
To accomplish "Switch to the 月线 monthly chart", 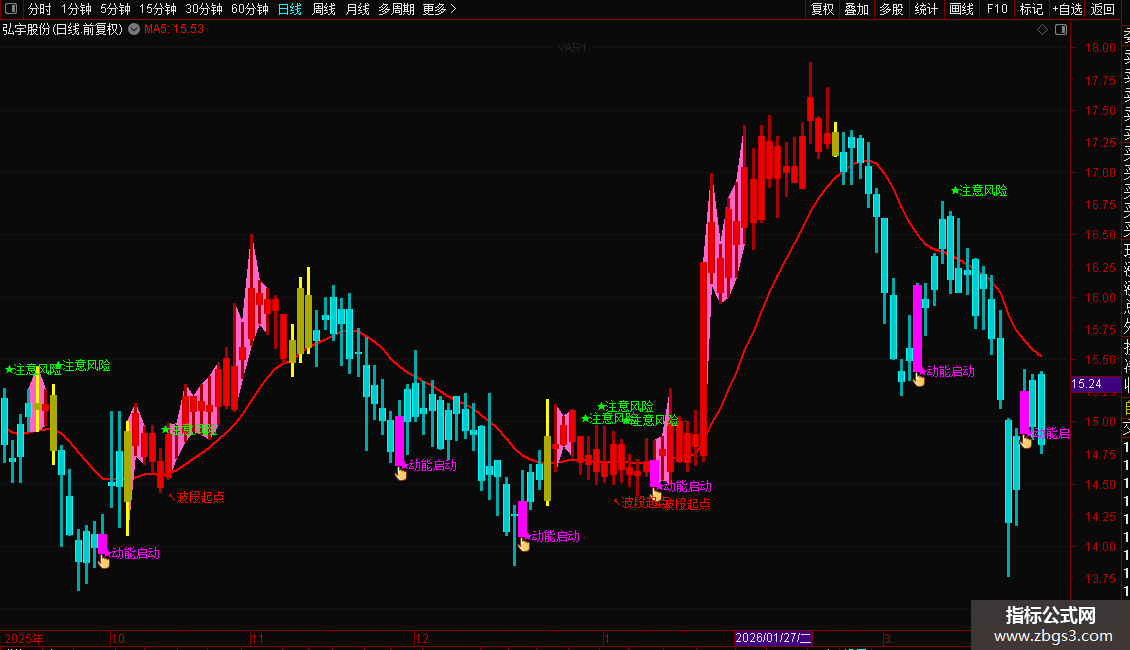I will pyautogui.click(x=357, y=9).
